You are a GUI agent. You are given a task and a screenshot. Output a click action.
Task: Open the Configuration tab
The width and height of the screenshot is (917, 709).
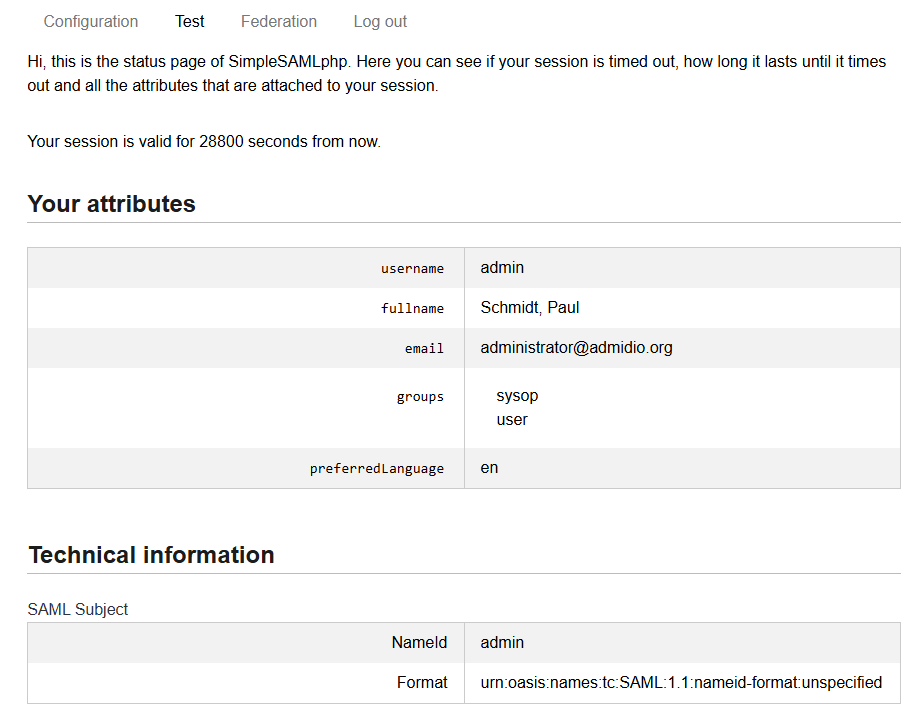click(x=91, y=21)
